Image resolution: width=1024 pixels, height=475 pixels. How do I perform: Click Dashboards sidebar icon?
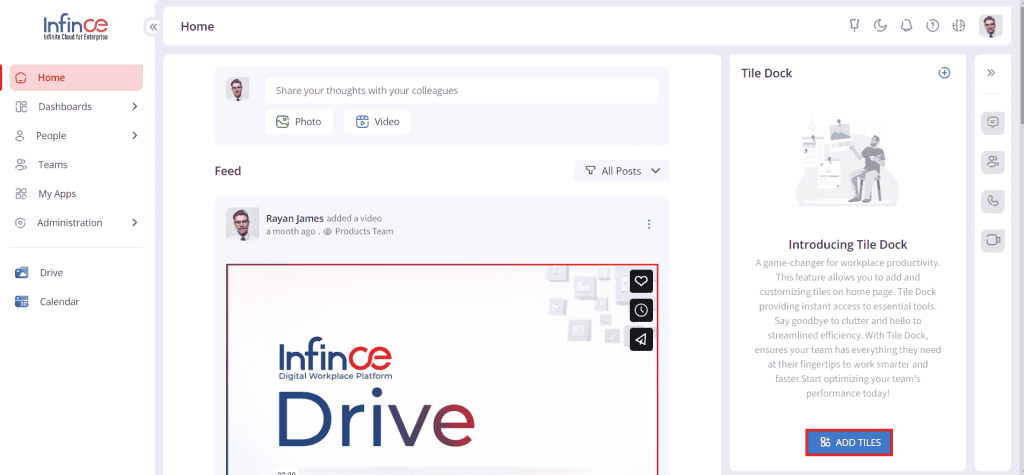21,106
